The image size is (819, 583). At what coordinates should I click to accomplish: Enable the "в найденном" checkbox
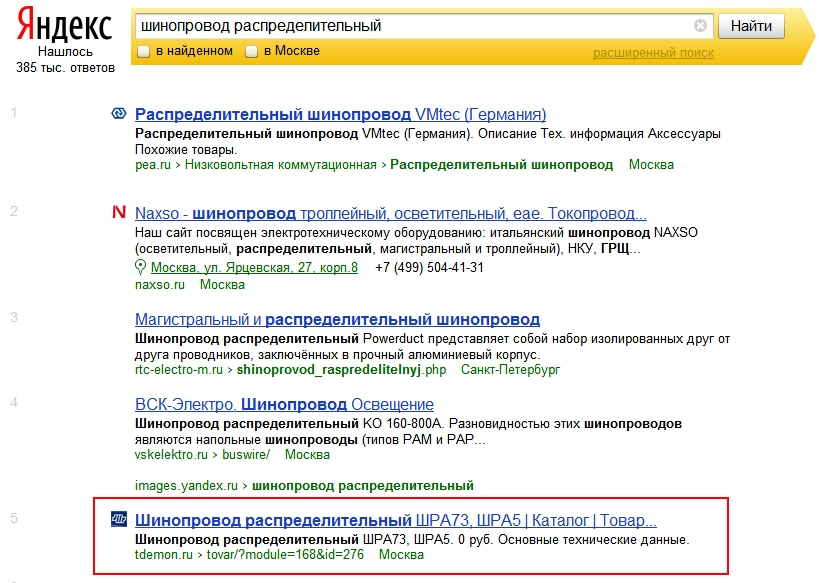point(143,51)
